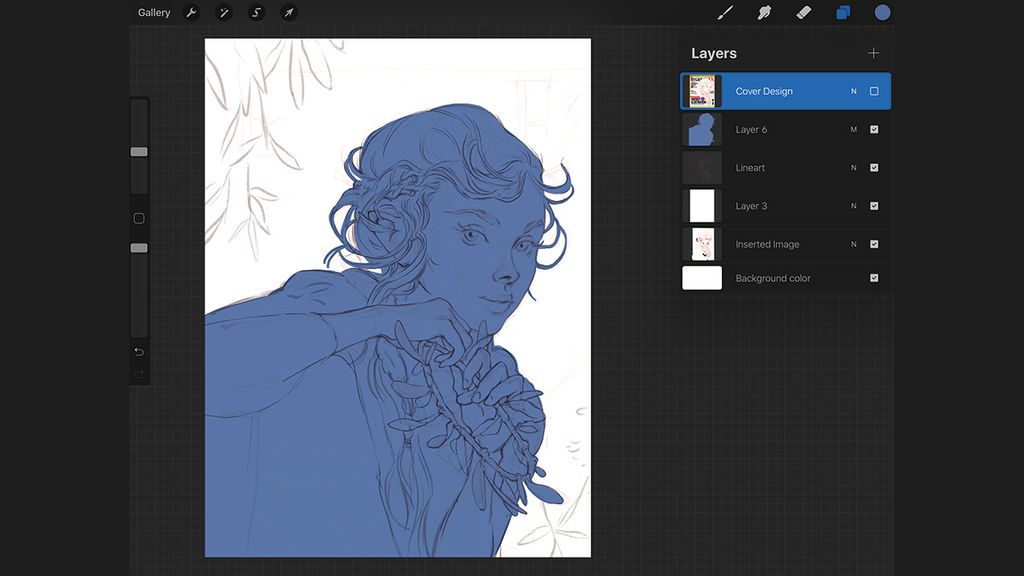
Task: Activate the Transform arrow tool
Action: pyautogui.click(x=289, y=13)
